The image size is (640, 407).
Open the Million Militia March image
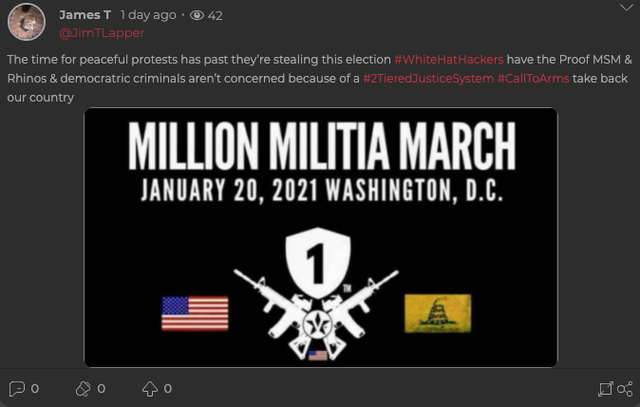[320, 236]
